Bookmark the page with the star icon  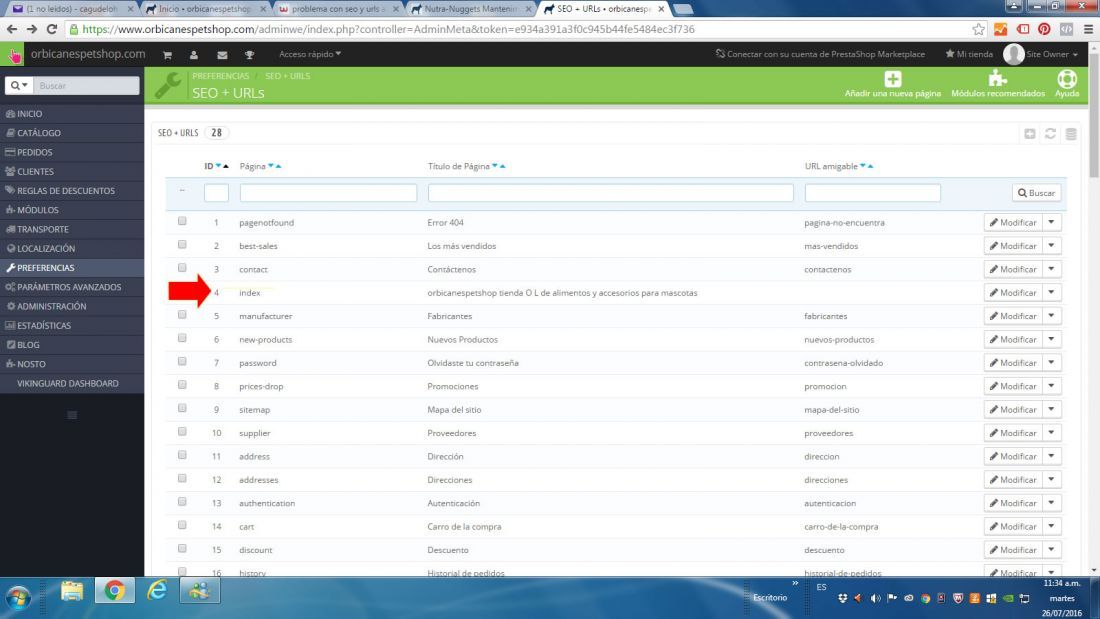click(979, 29)
